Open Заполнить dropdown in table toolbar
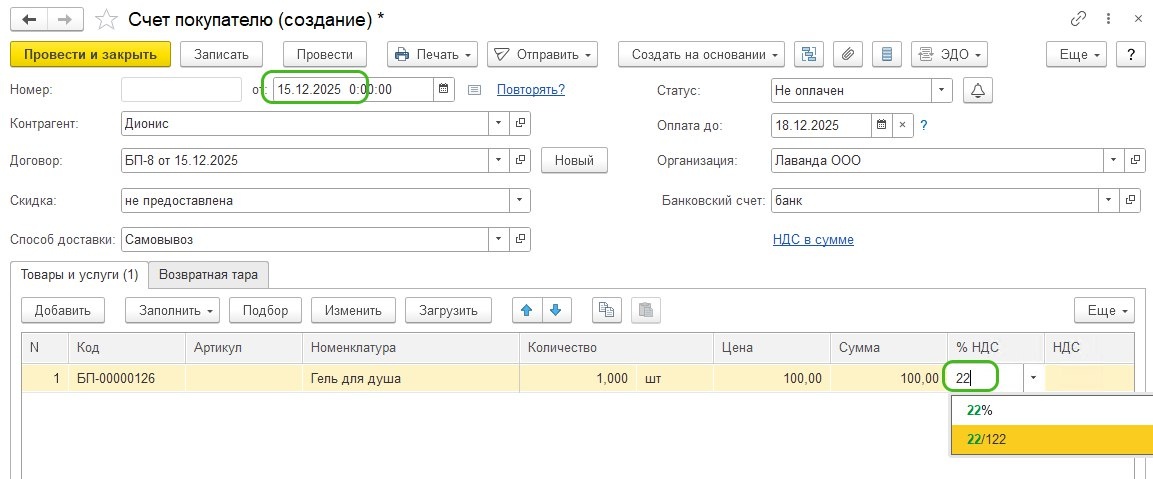 pyautogui.click(x=173, y=311)
